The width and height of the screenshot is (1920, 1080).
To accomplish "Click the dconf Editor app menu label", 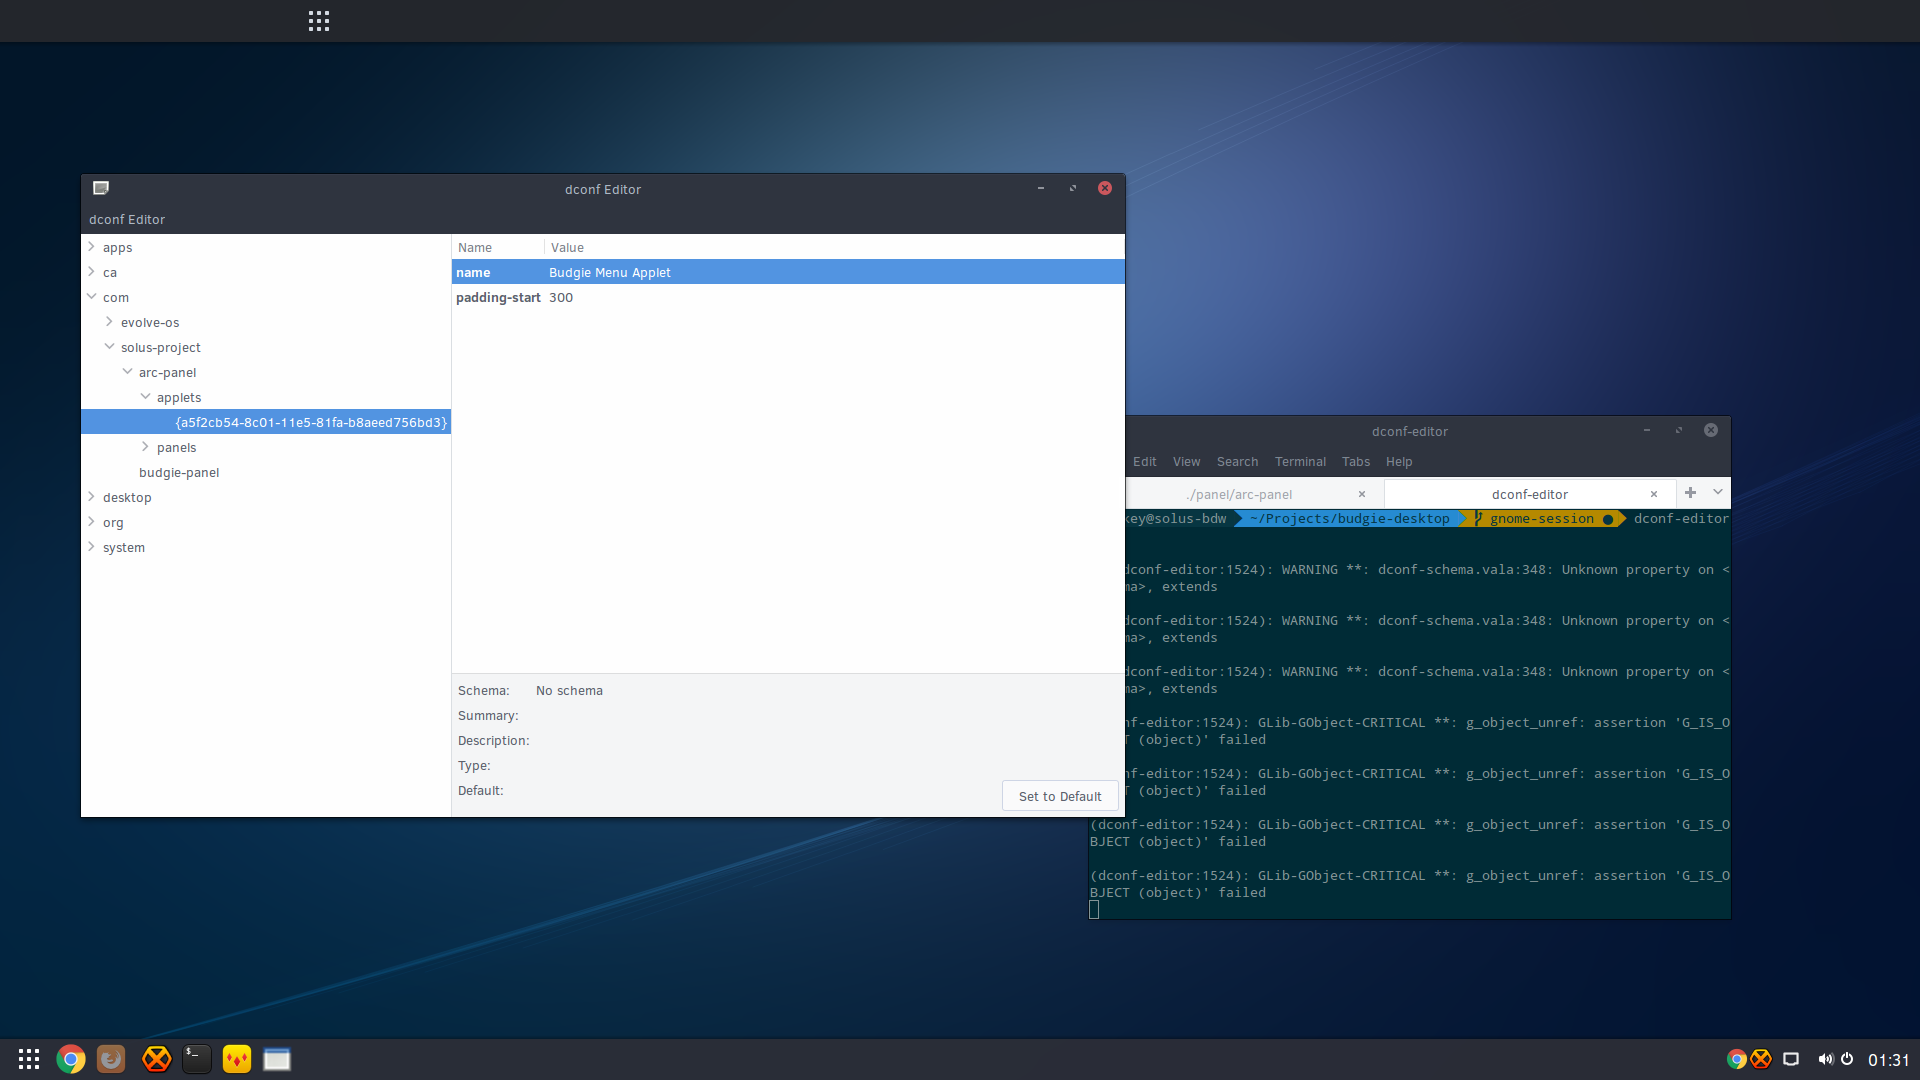I will point(127,219).
